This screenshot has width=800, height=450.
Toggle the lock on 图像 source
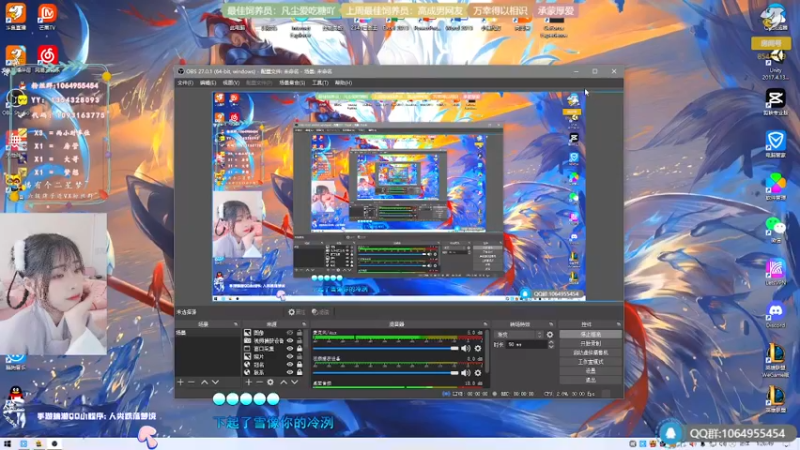coord(299,333)
